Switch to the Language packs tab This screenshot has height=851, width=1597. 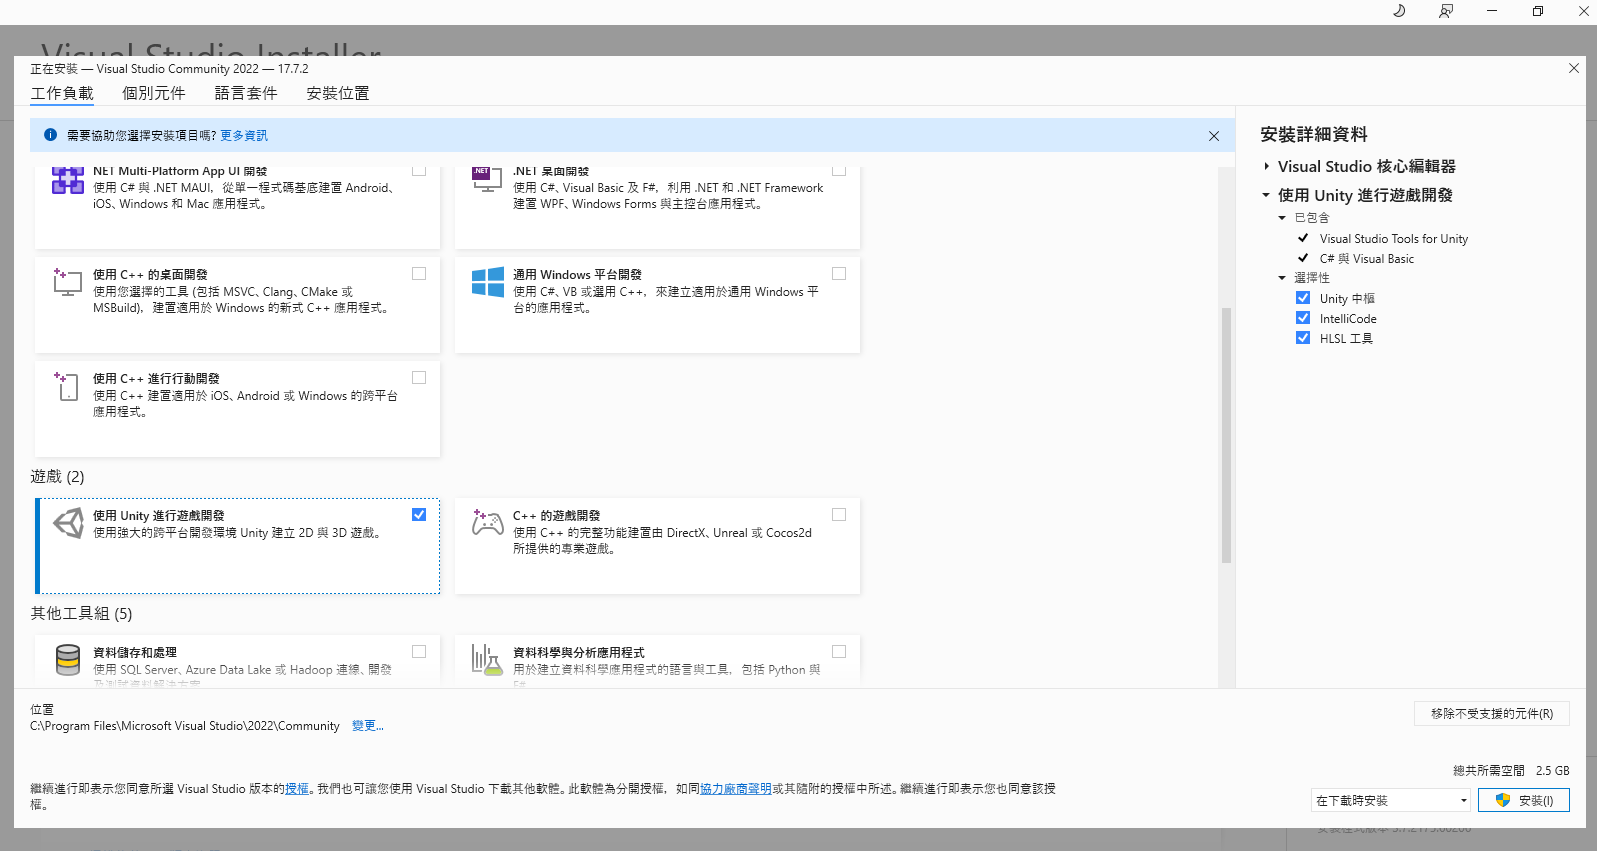point(246,93)
